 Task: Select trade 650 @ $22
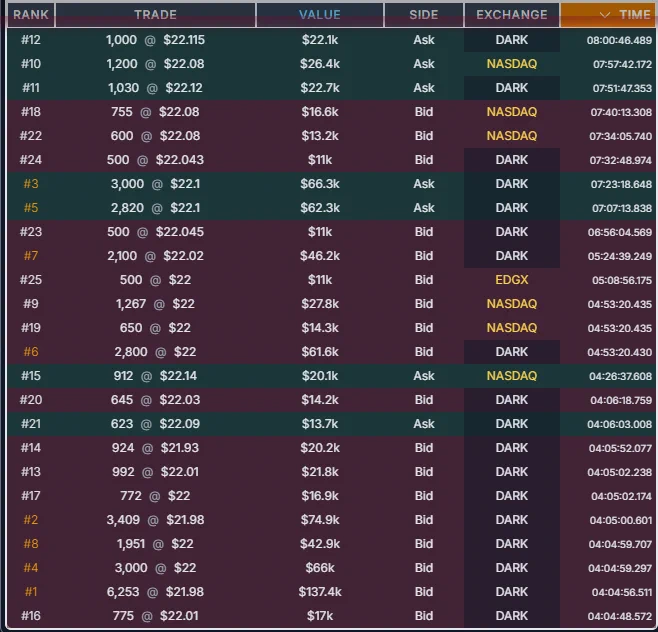pyautogui.click(x=155, y=328)
